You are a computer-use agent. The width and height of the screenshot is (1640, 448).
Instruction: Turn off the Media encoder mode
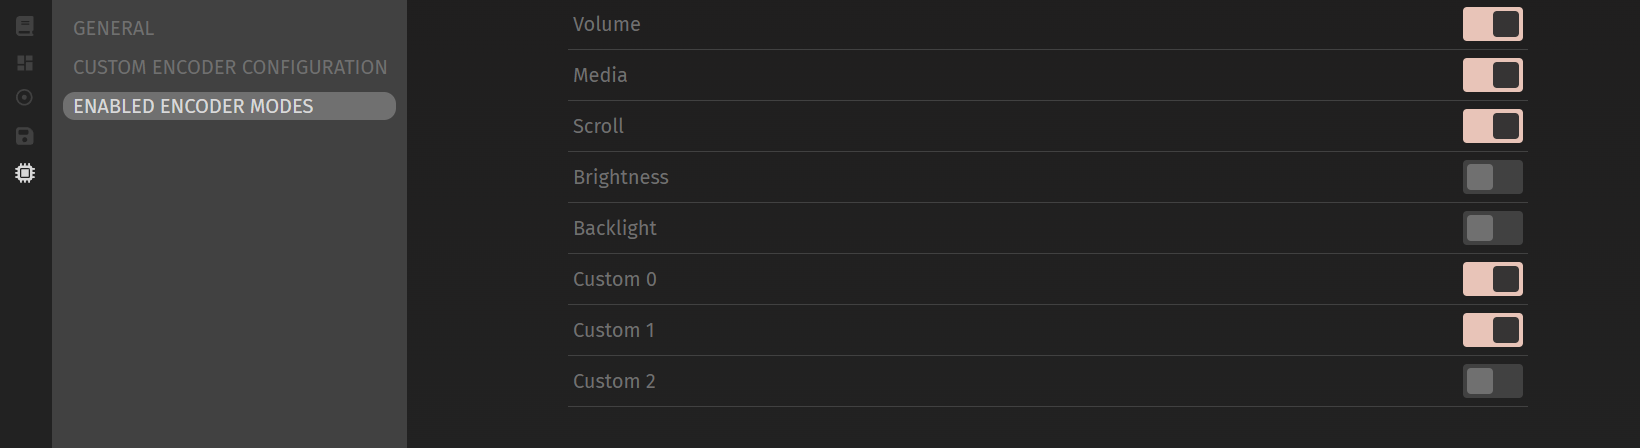(x=1492, y=75)
